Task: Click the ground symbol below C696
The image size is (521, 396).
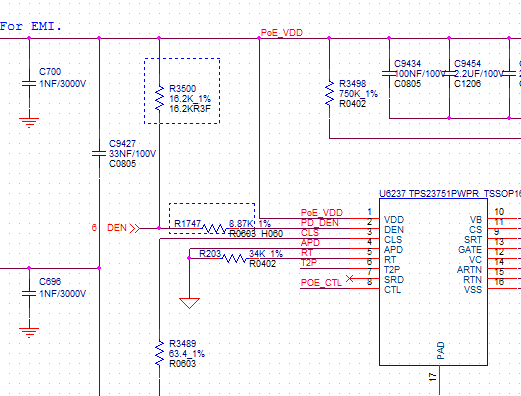Action: (29, 333)
